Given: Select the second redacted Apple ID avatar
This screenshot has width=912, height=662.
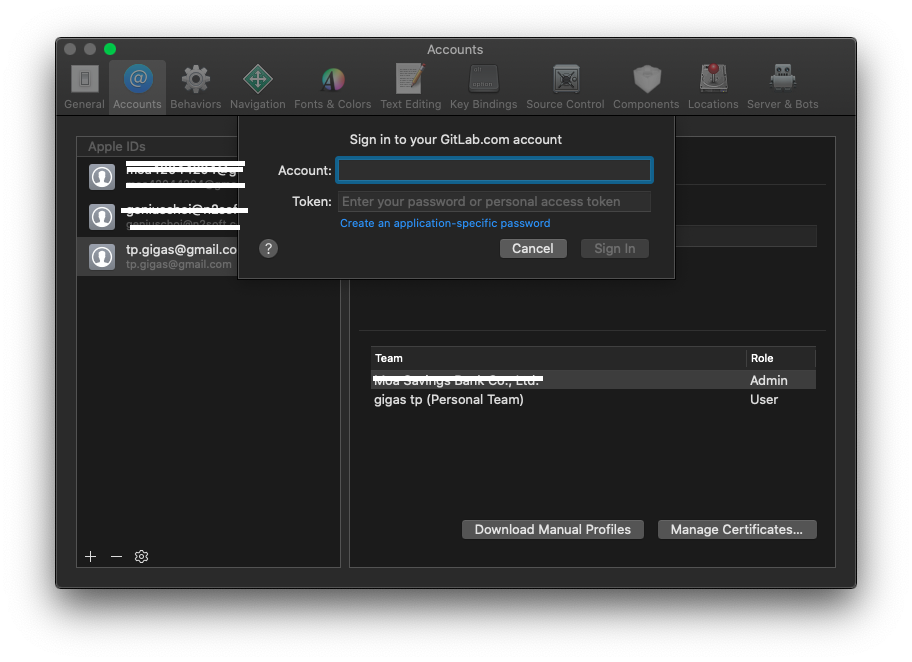Looking at the screenshot, I should [x=102, y=217].
